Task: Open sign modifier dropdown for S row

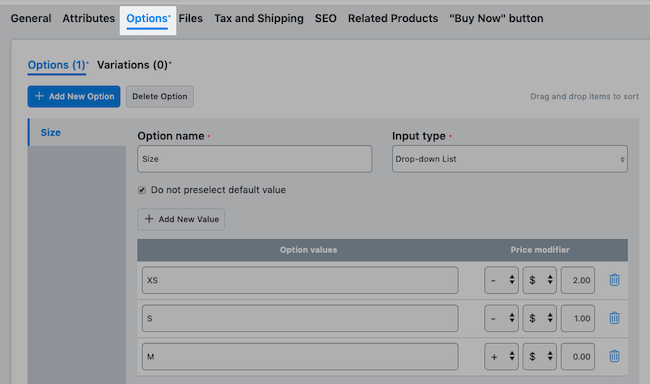Action: tap(501, 318)
